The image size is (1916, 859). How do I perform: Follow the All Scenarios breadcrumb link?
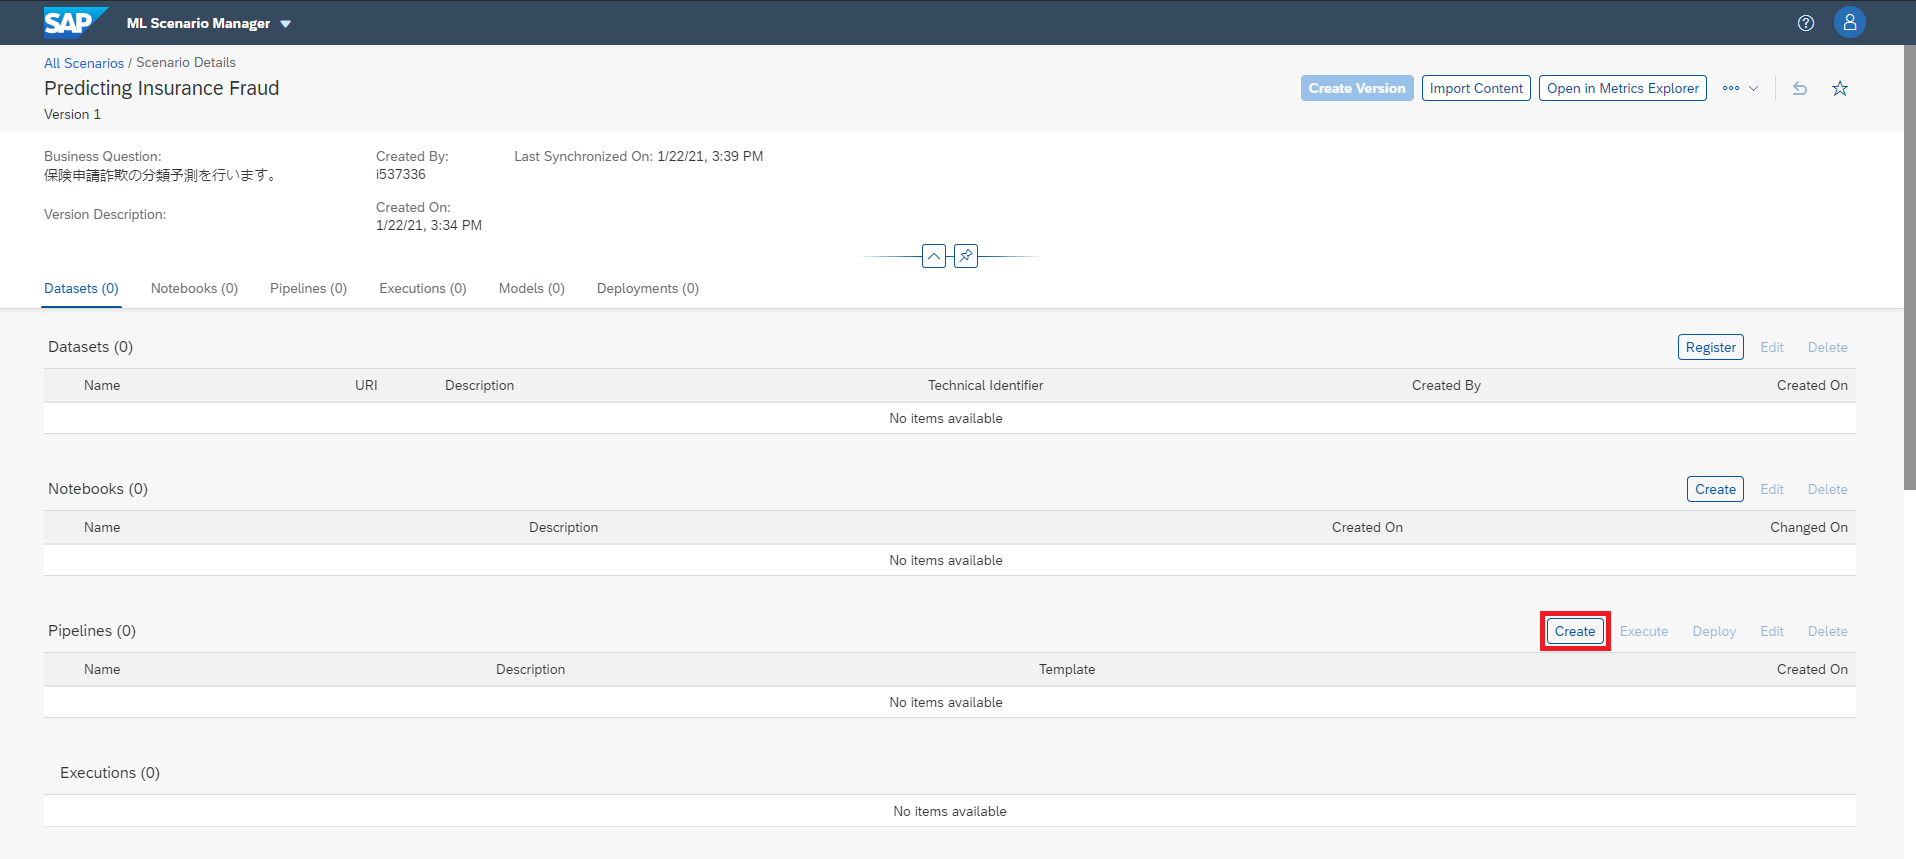tap(84, 63)
